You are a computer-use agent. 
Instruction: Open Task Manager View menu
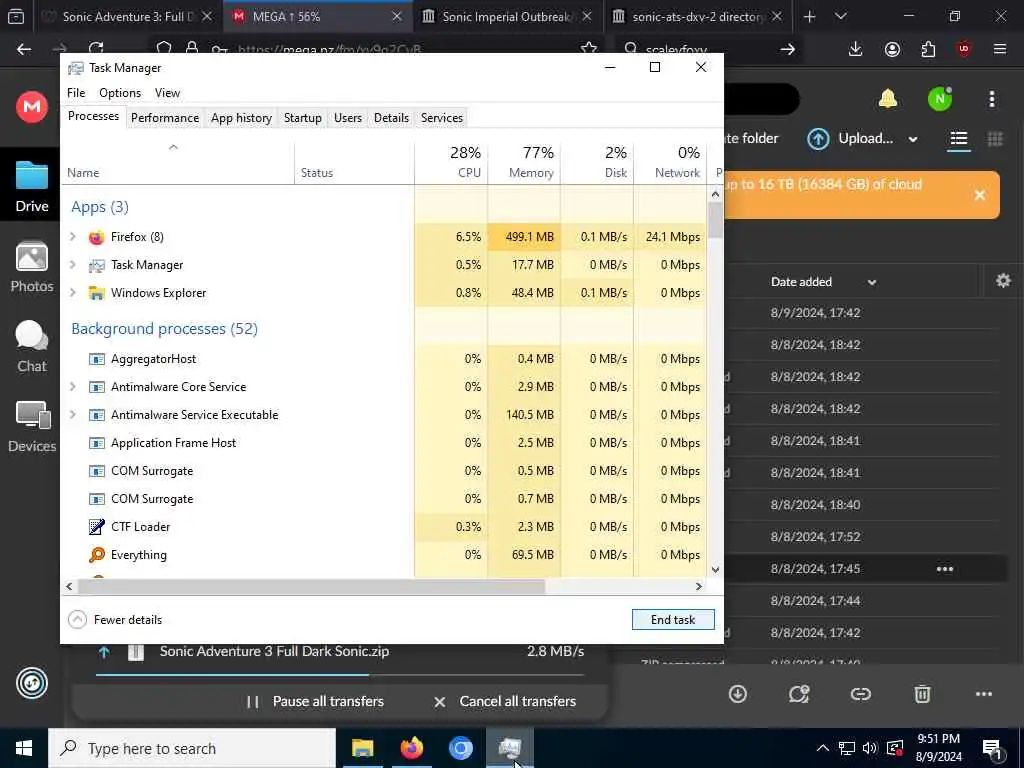pyautogui.click(x=167, y=93)
